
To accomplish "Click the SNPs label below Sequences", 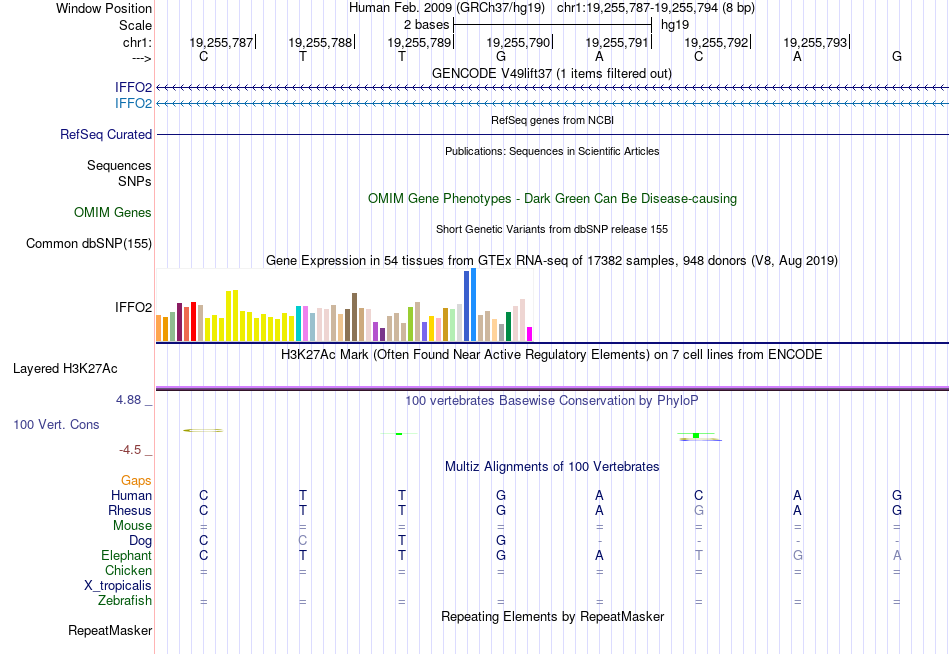I will (135, 181).
